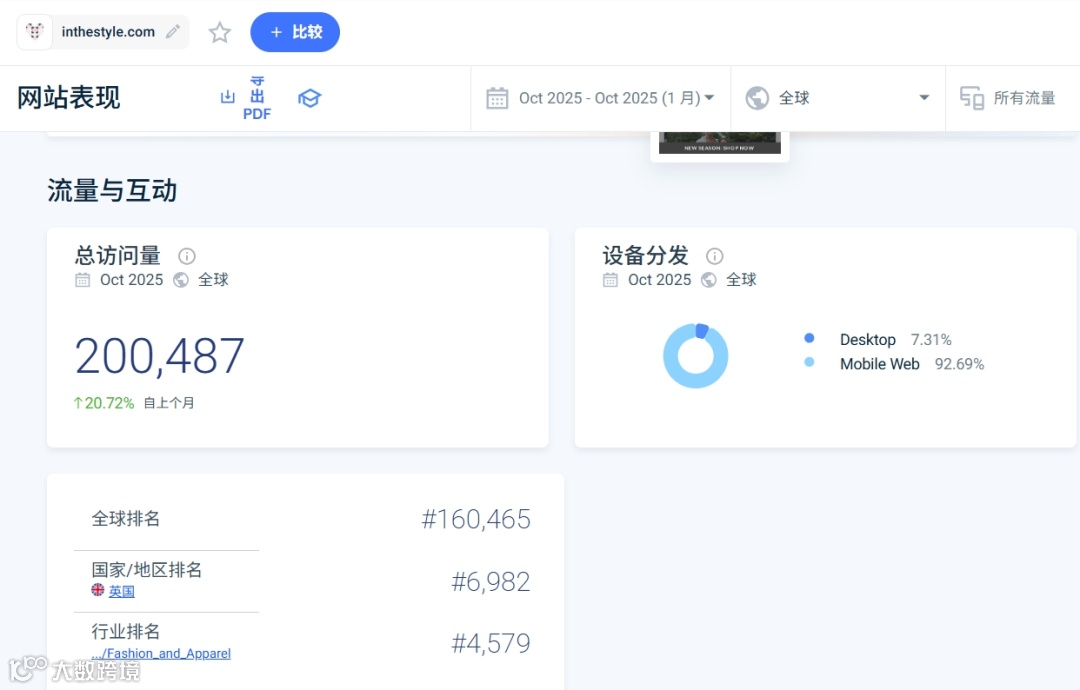
Task: Click the inthestyle.com site favicon
Action: coord(34,32)
